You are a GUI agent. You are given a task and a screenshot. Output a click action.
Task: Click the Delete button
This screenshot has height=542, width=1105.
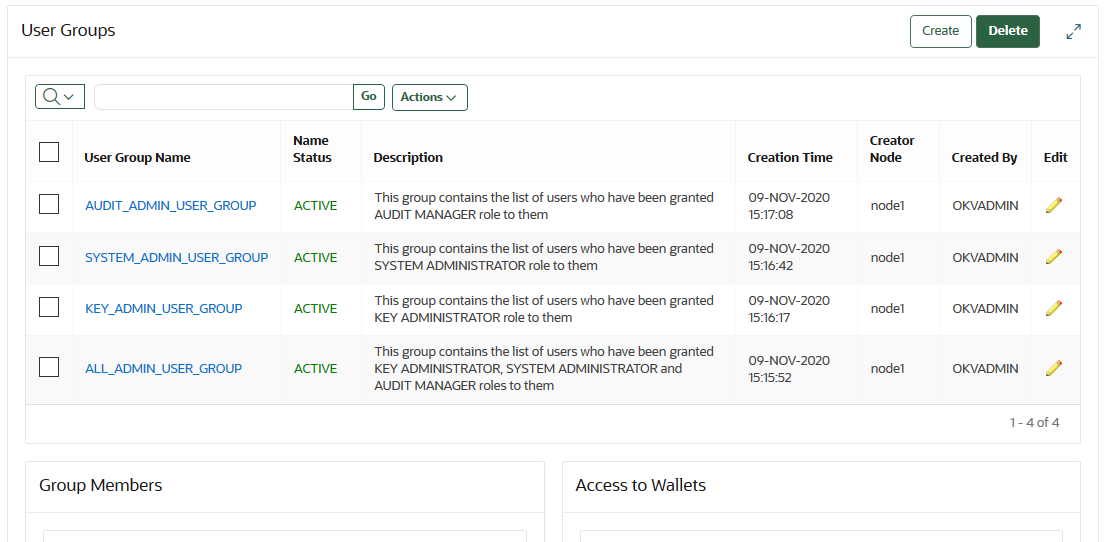pos(1008,31)
